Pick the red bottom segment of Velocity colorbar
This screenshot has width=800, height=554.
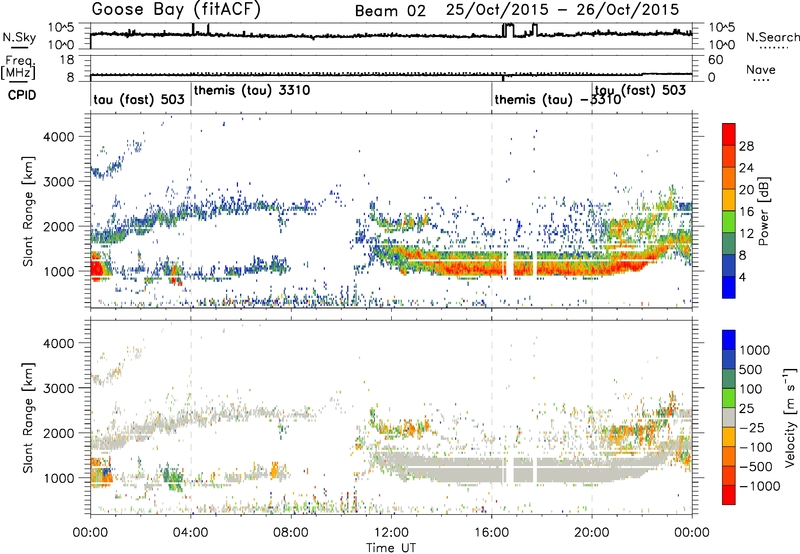point(729,495)
